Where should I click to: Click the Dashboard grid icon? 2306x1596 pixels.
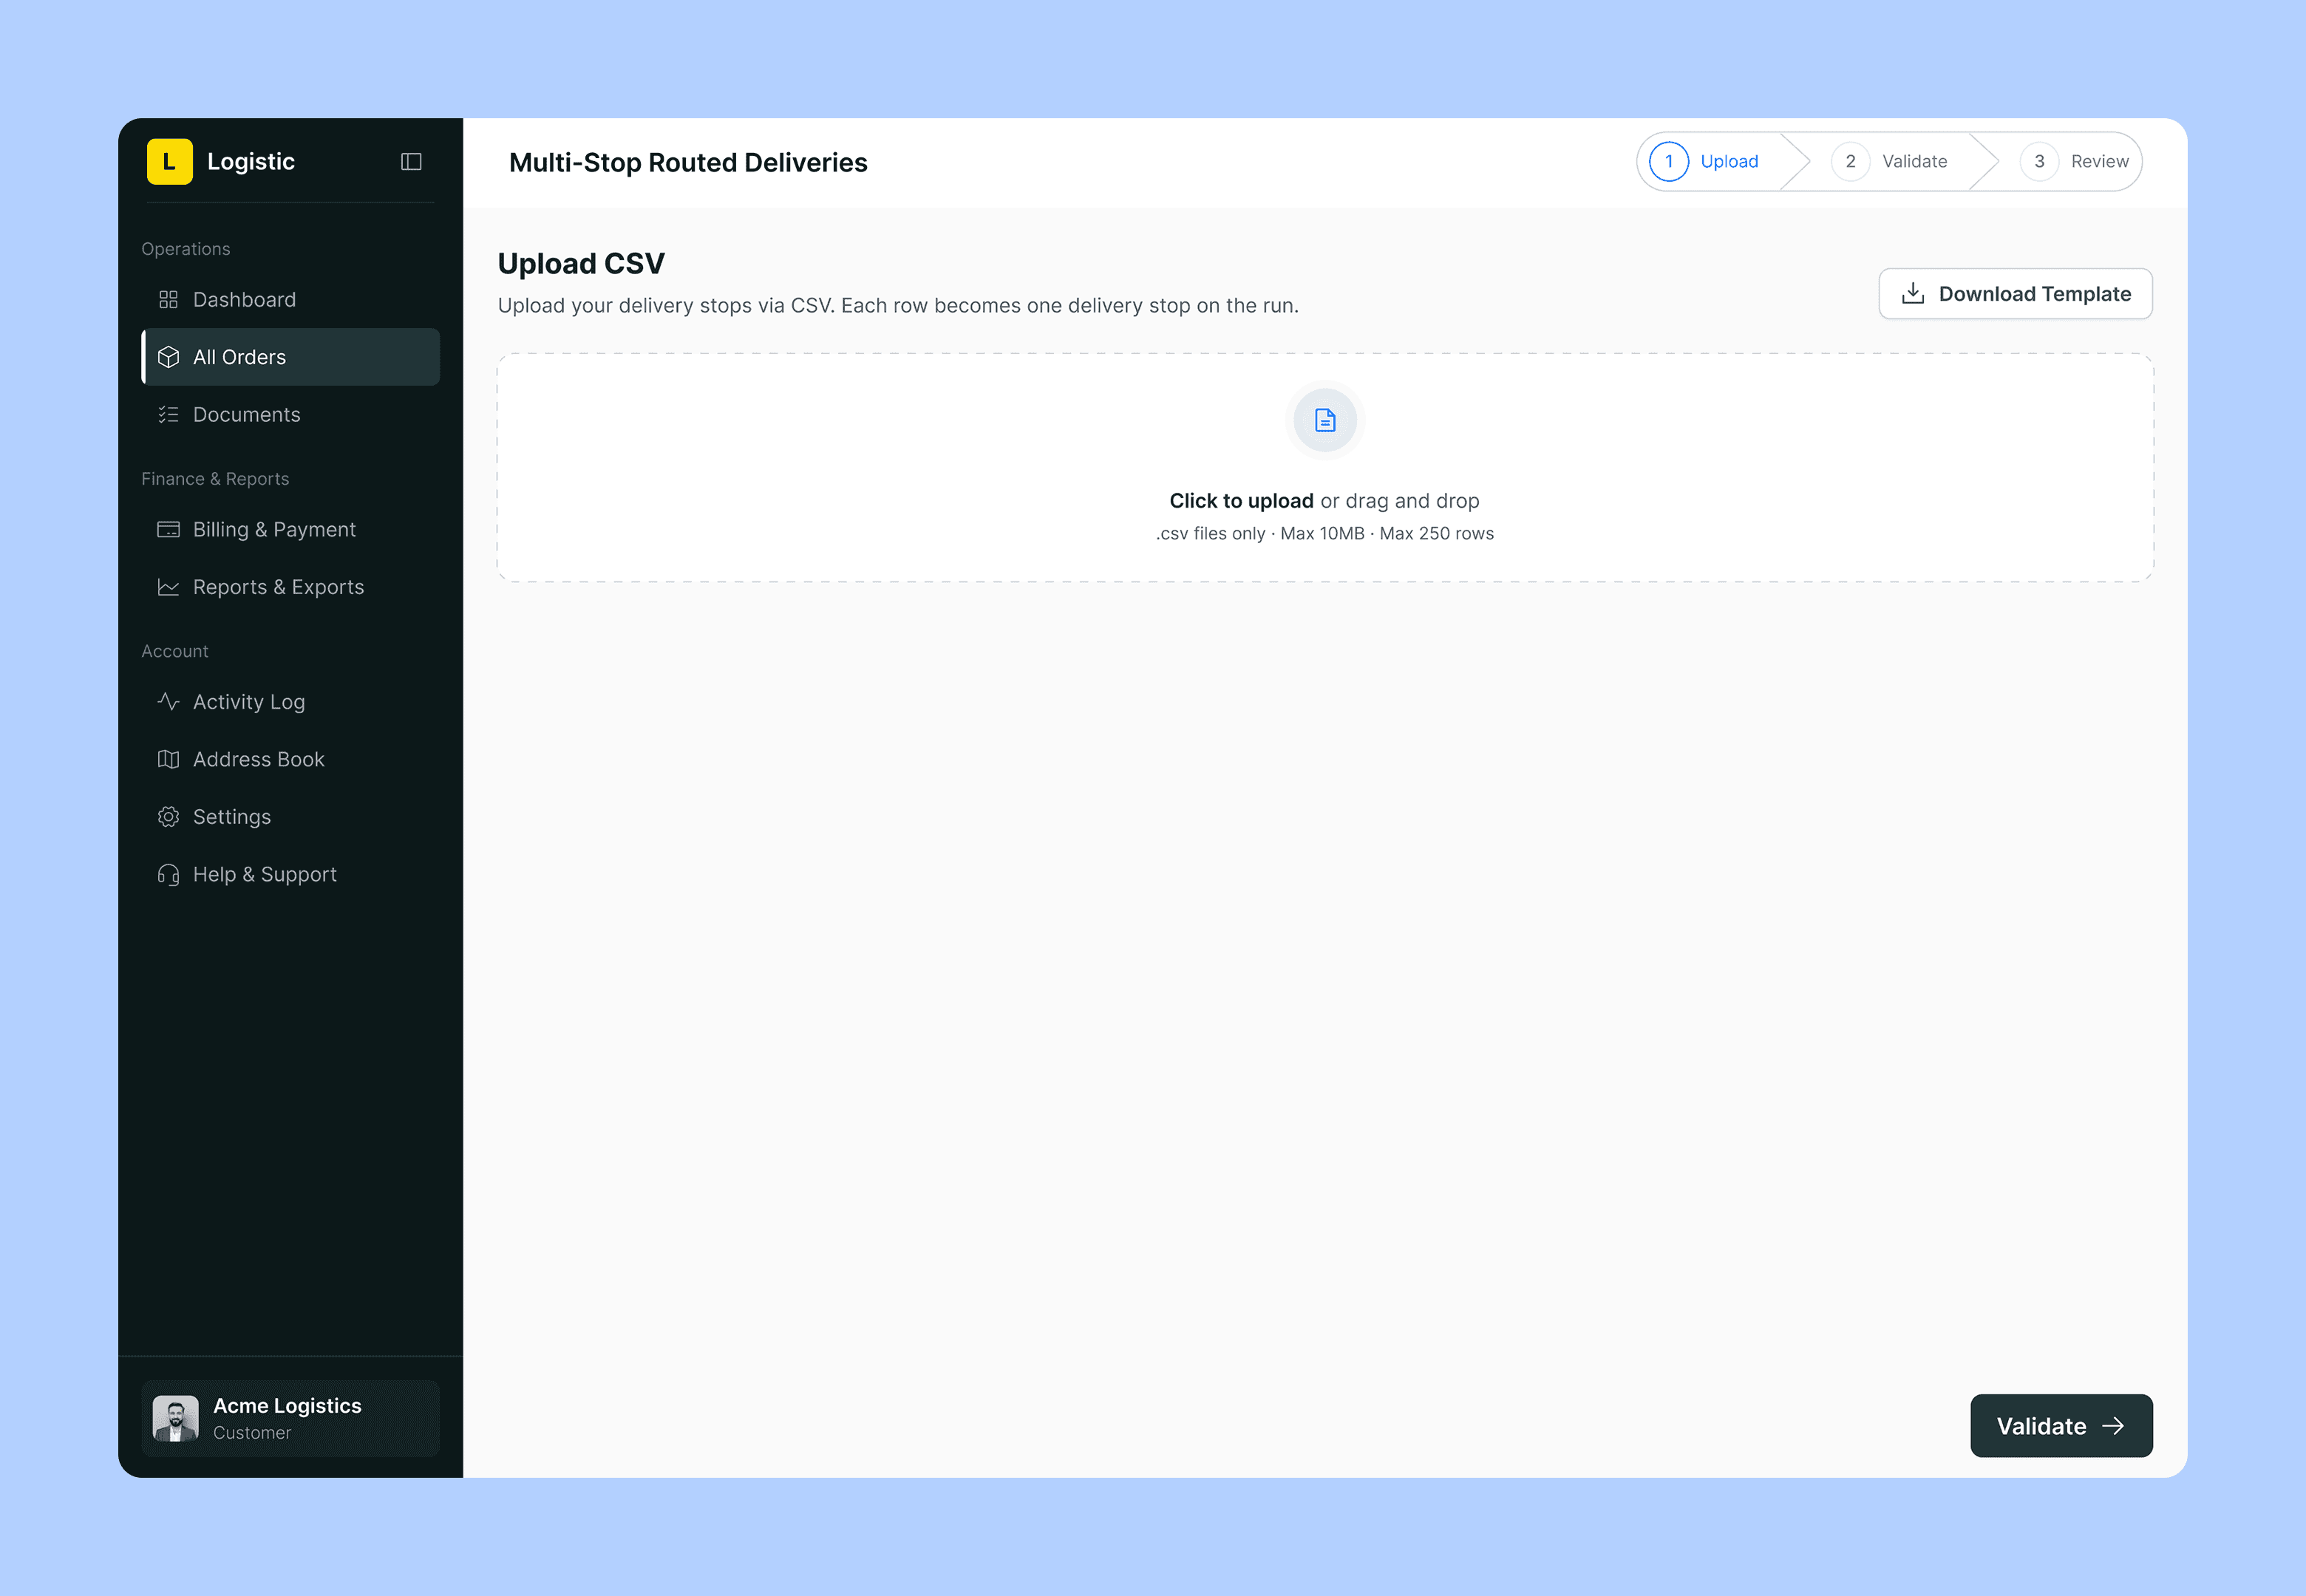[168, 300]
